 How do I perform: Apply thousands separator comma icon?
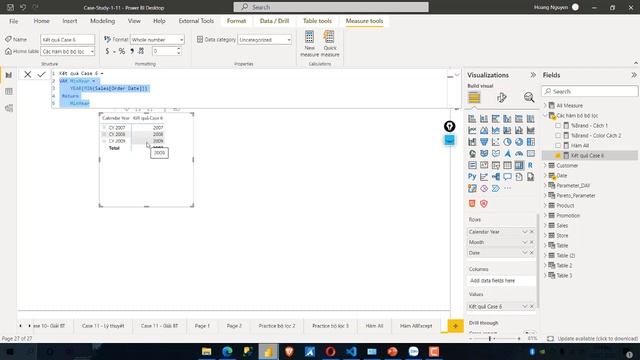tap(132, 51)
